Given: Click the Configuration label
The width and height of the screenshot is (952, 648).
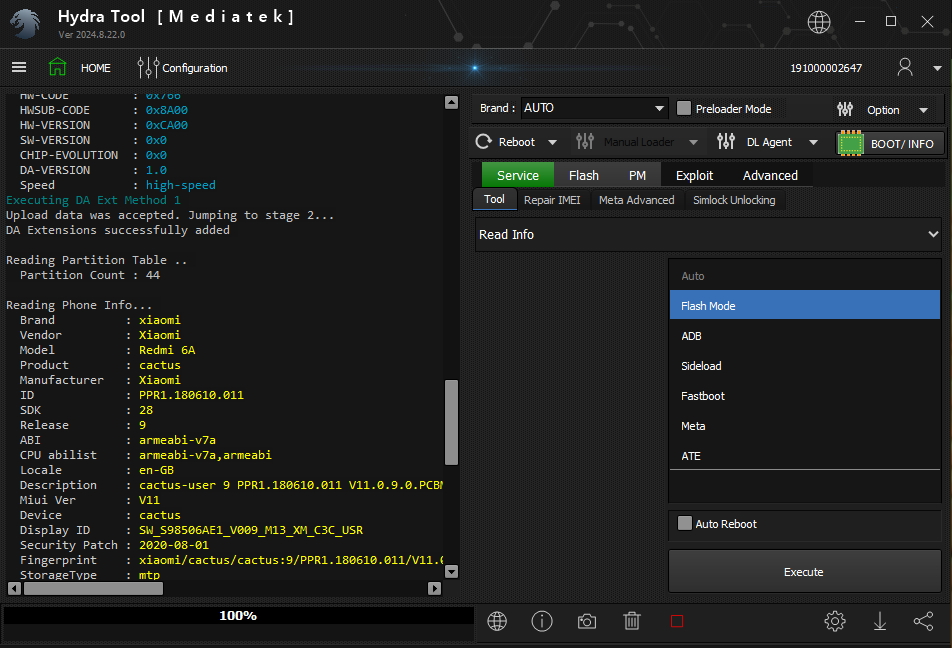Looking at the screenshot, I should coord(195,68).
